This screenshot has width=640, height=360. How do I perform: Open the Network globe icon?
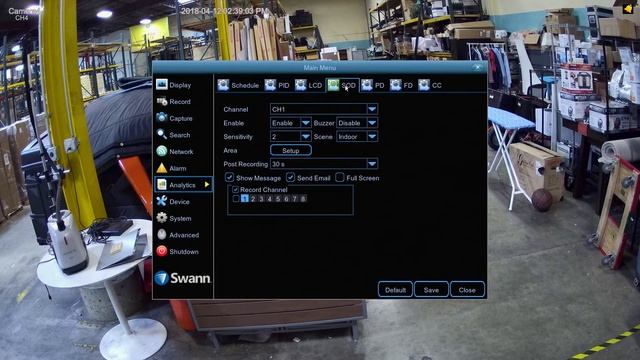162,151
